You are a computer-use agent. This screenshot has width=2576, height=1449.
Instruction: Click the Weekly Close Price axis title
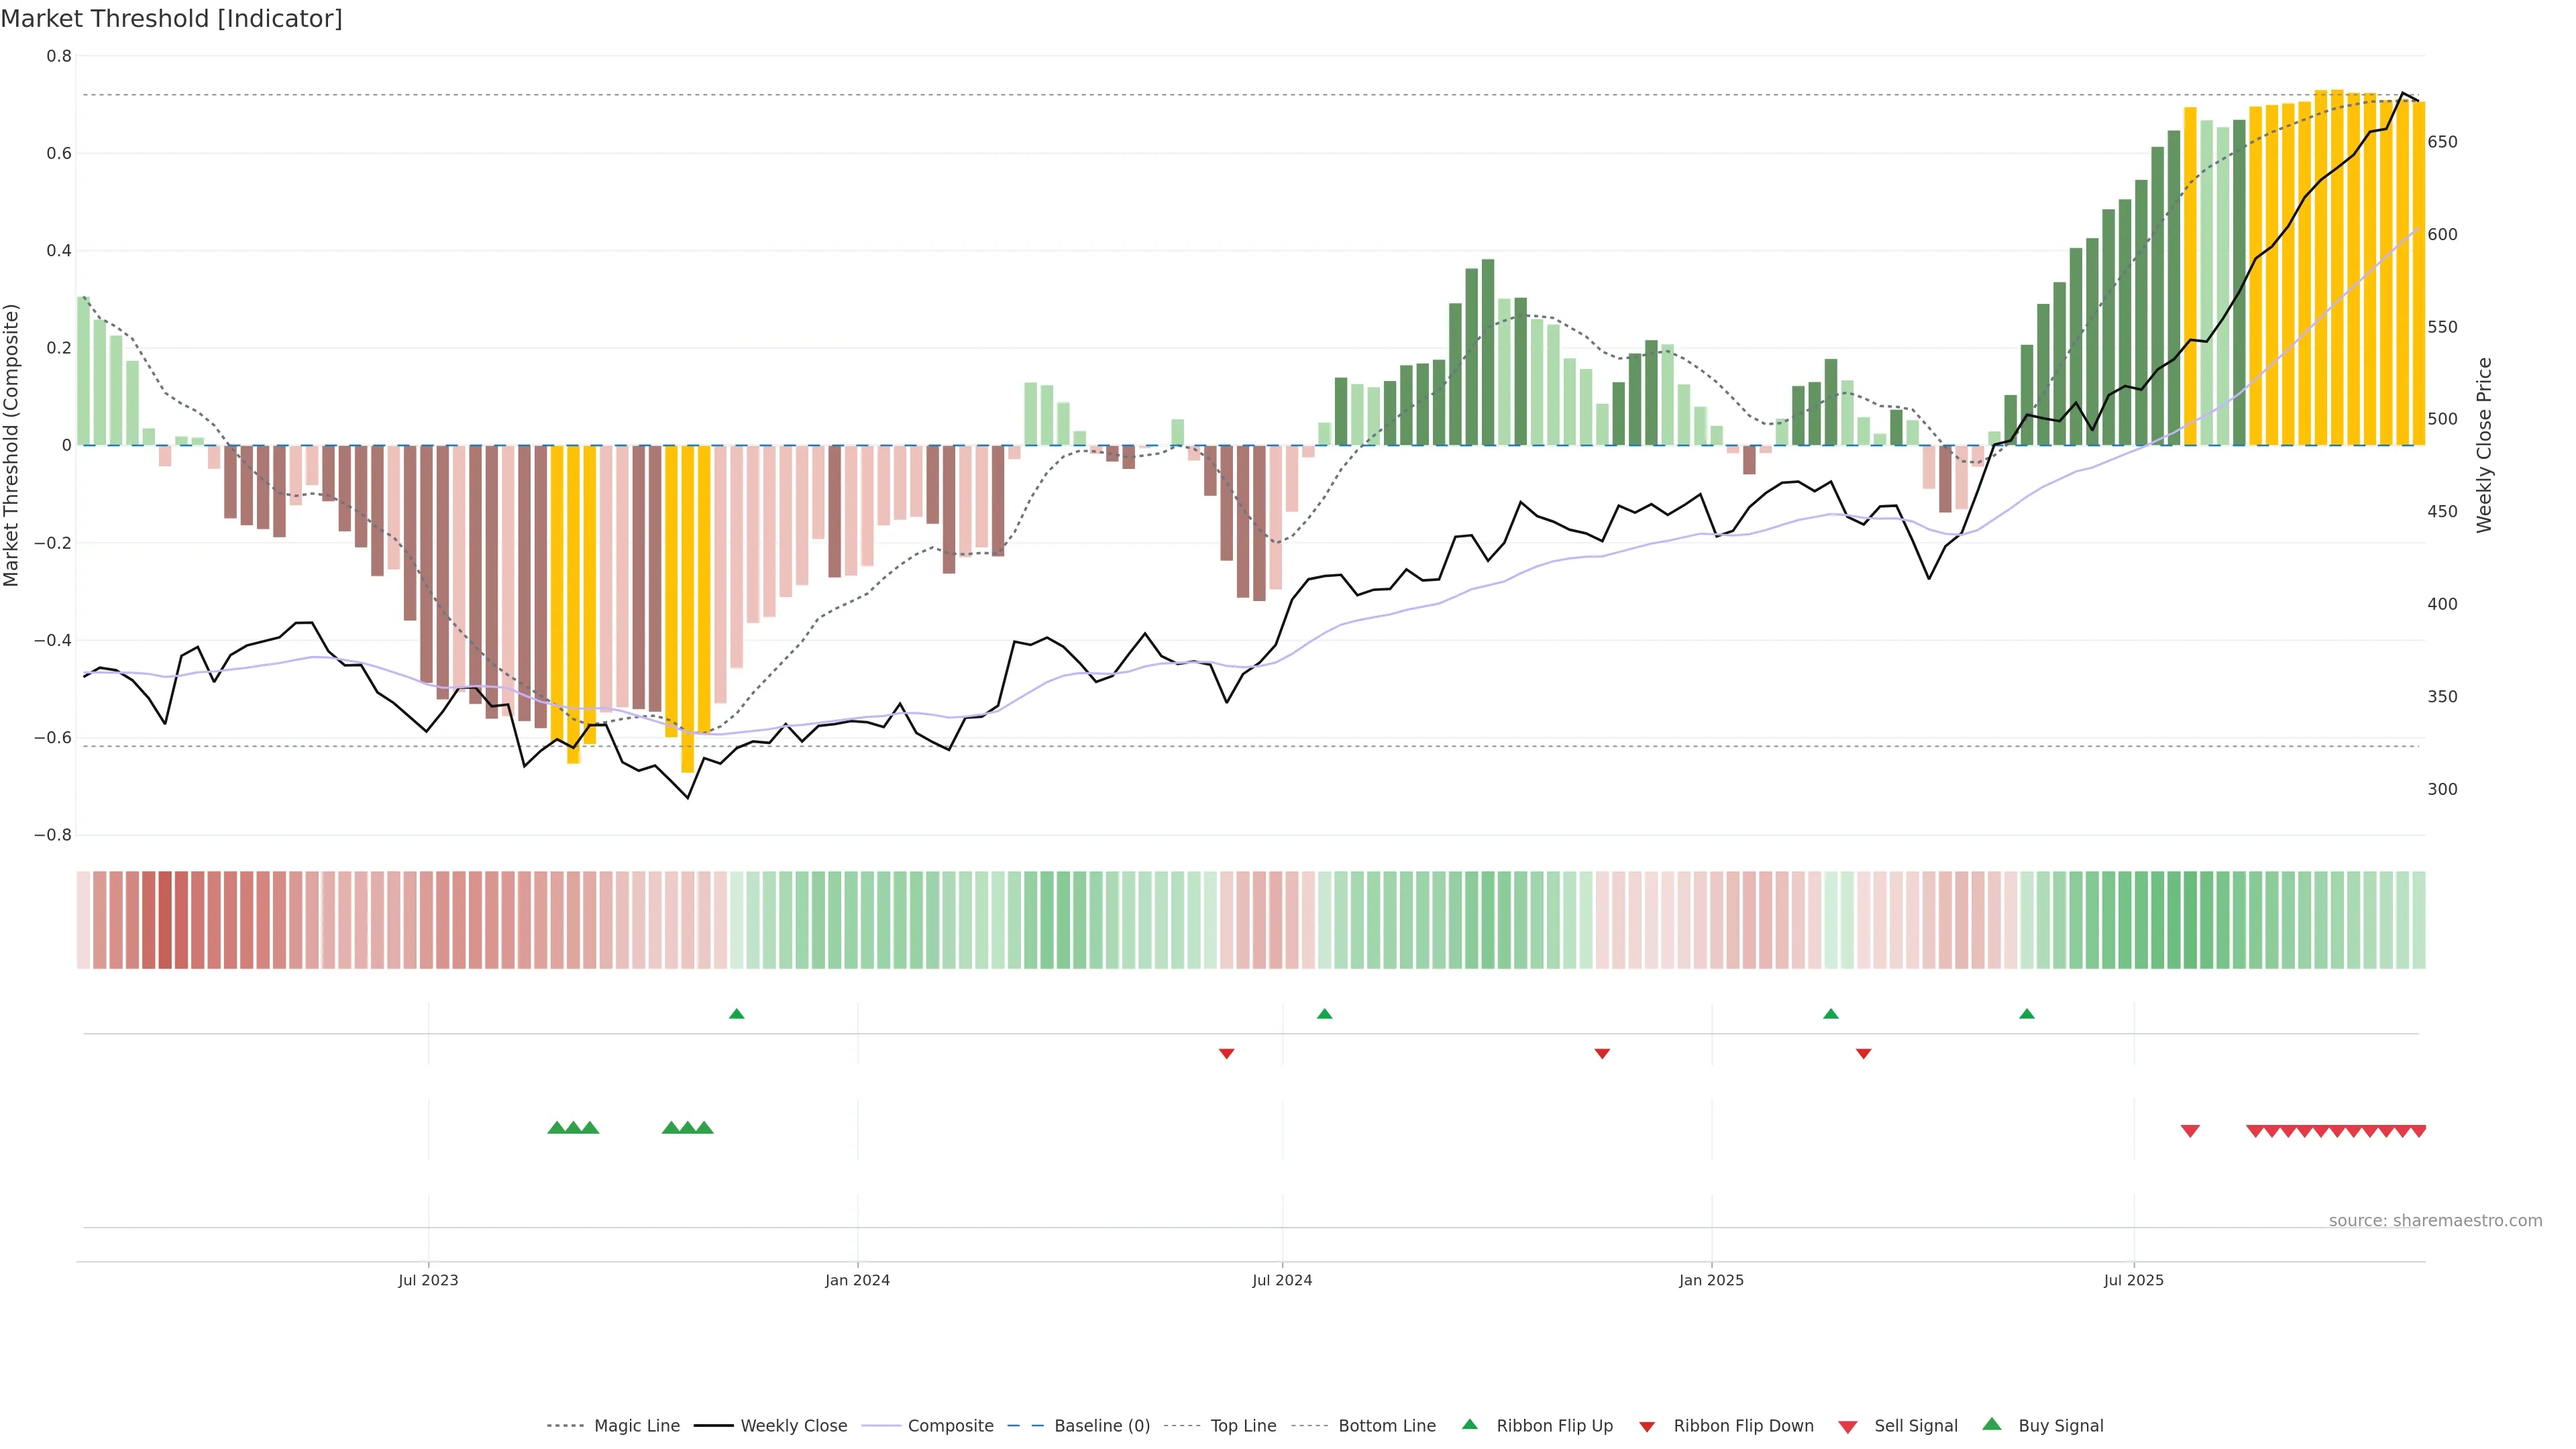[2484, 445]
